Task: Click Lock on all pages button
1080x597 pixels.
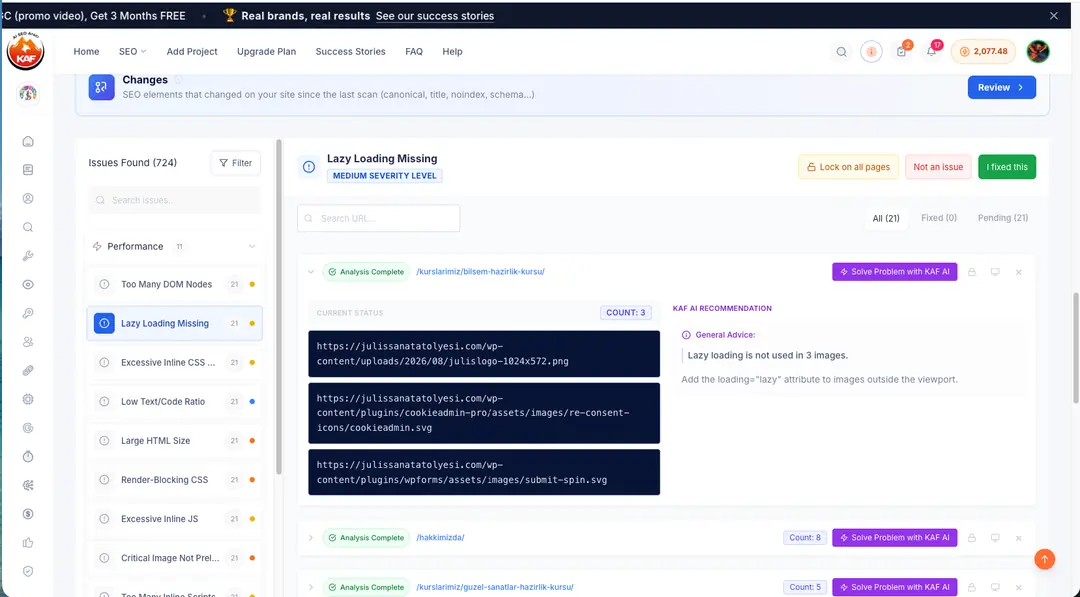Action: click(x=848, y=167)
